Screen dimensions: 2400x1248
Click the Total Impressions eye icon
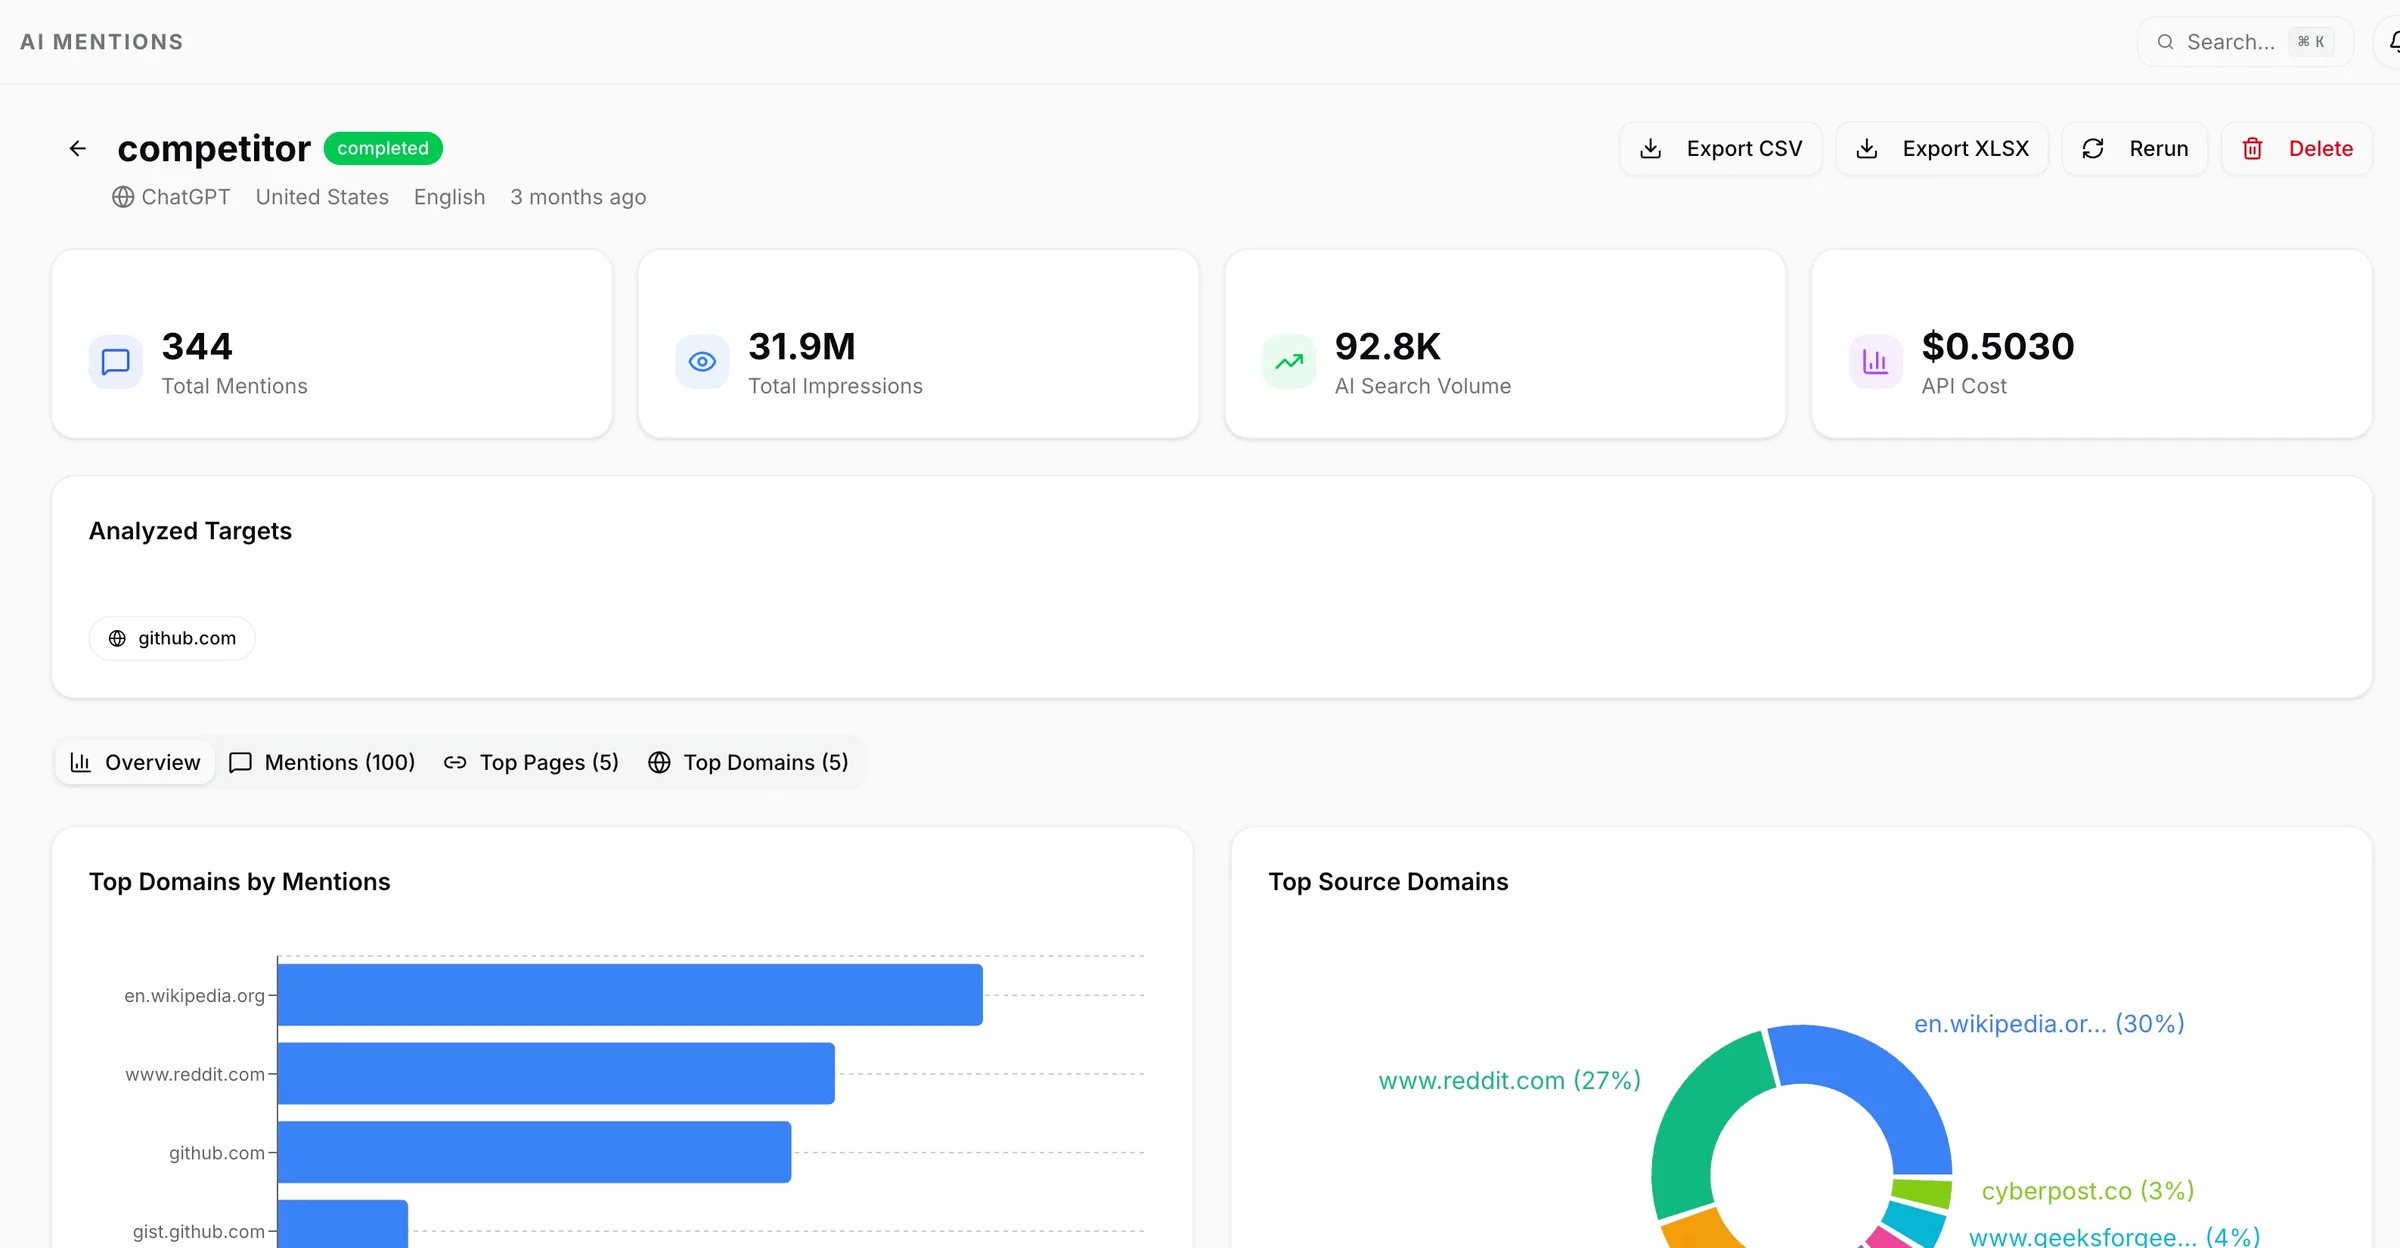pos(702,361)
